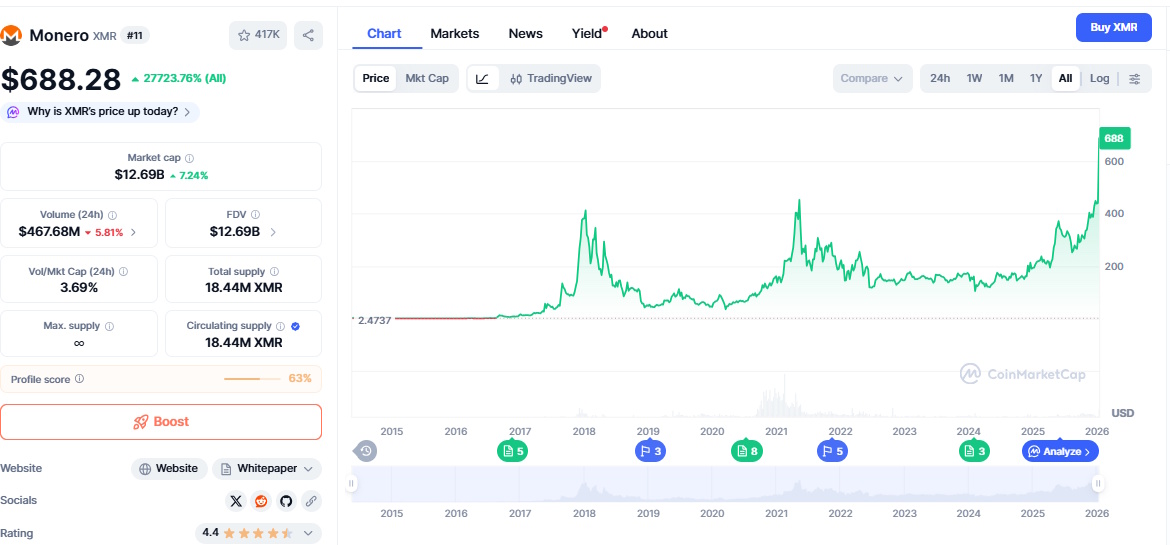The height and width of the screenshot is (545, 1170).
Task: Open the Reddit social icon
Action: click(261, 501)
